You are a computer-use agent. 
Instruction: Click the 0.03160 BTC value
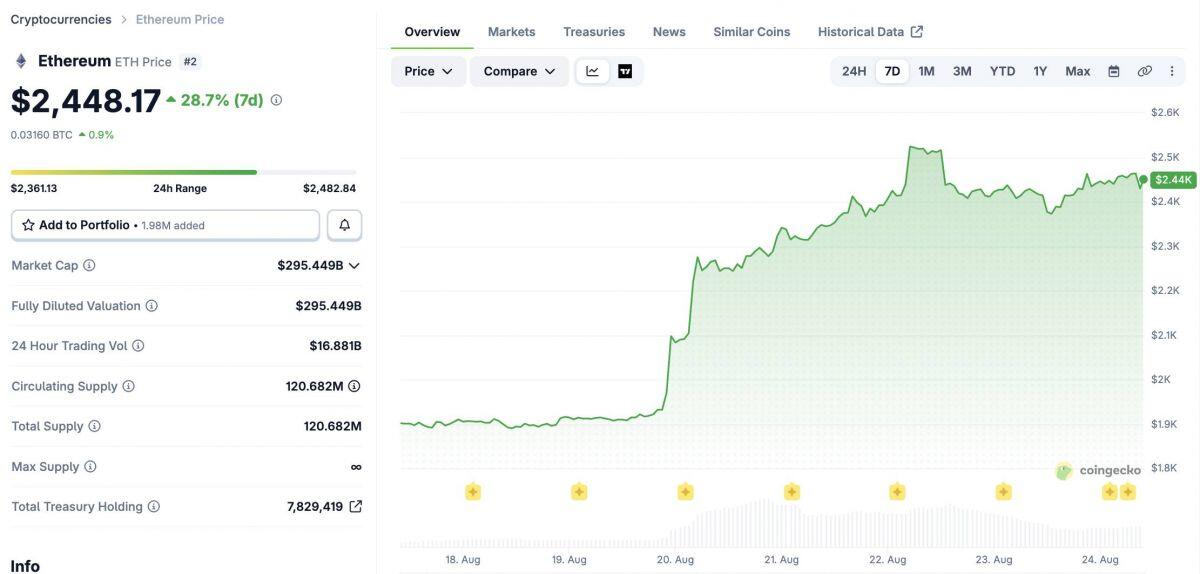pos(41,134)
